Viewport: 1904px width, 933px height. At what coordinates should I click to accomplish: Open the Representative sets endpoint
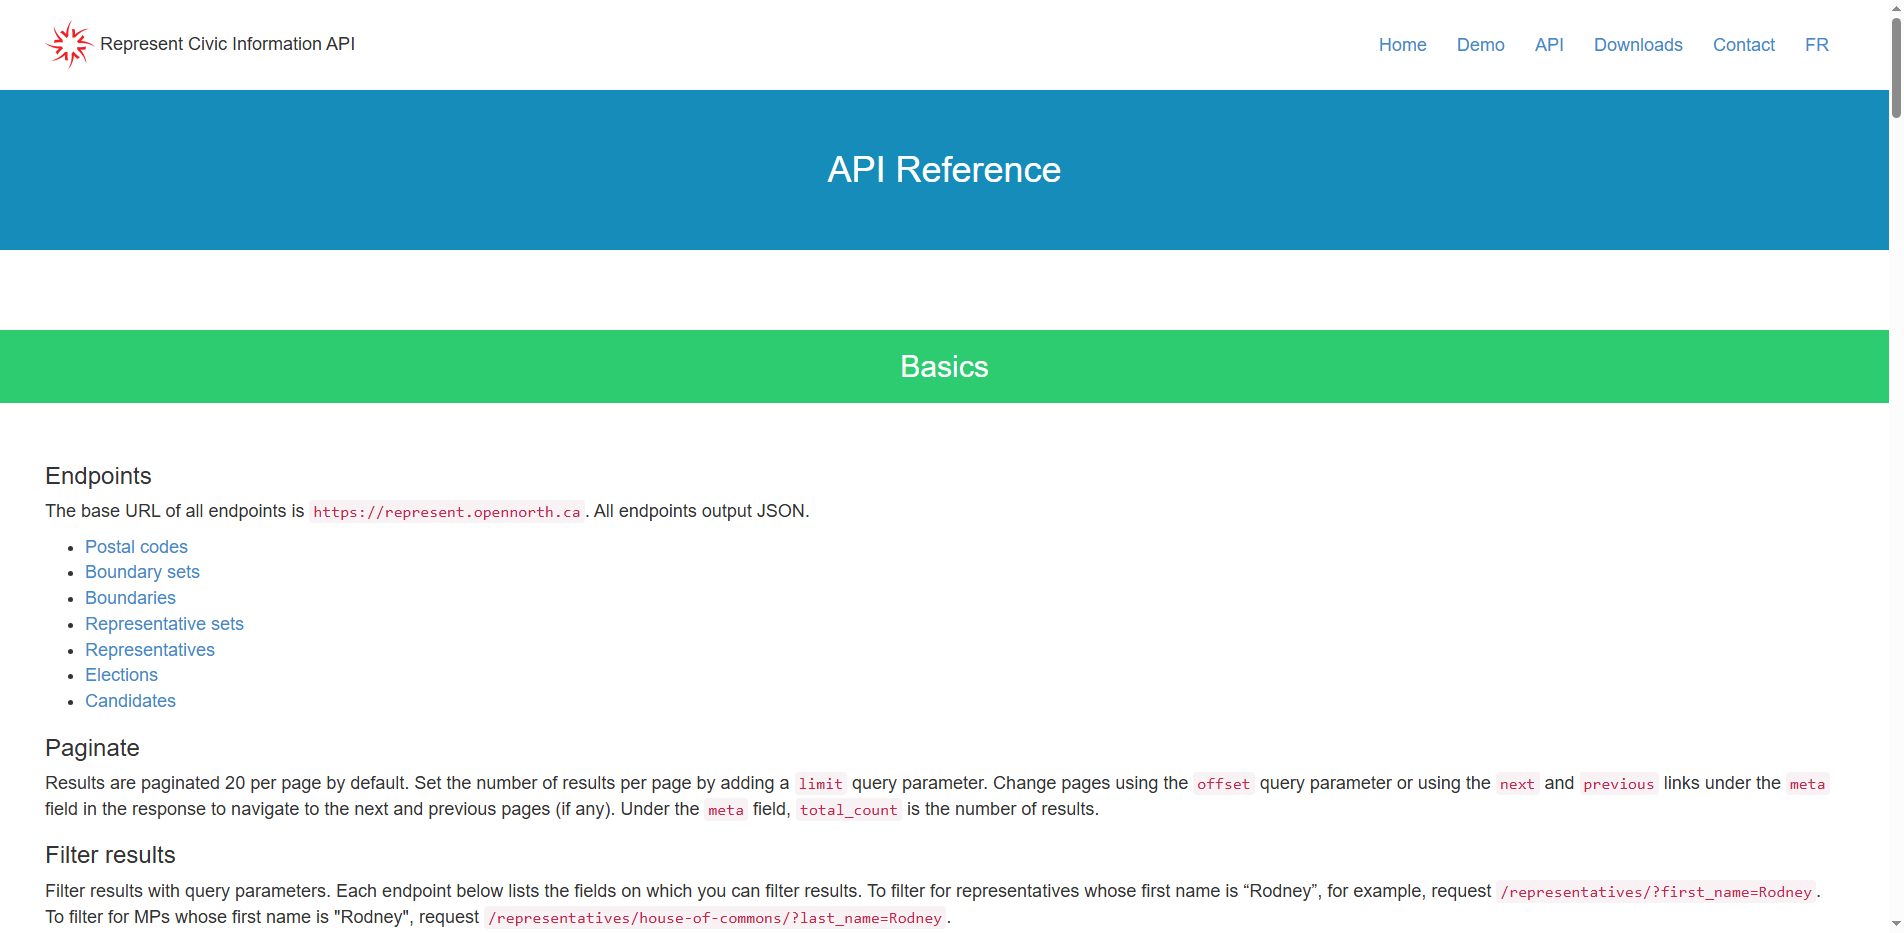coord(164,623)
